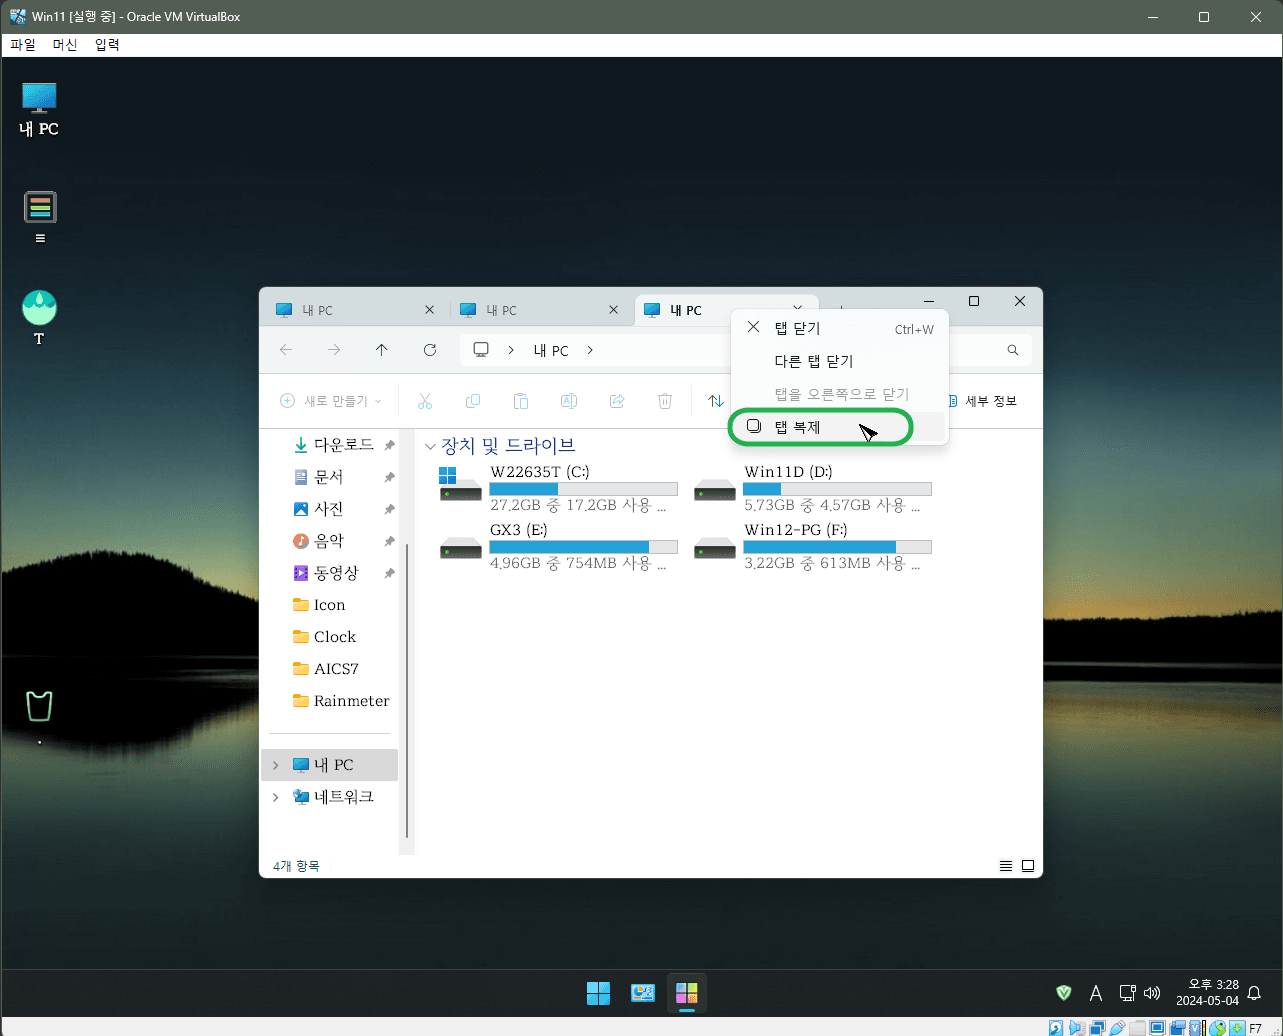Click the Rename toolbar icon
Screen dimensions: 1283x1036
569,401
